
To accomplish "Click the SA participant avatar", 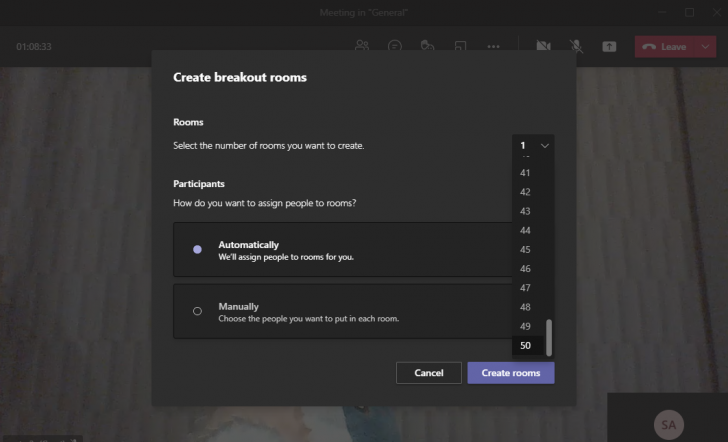I will coord(669,425).
